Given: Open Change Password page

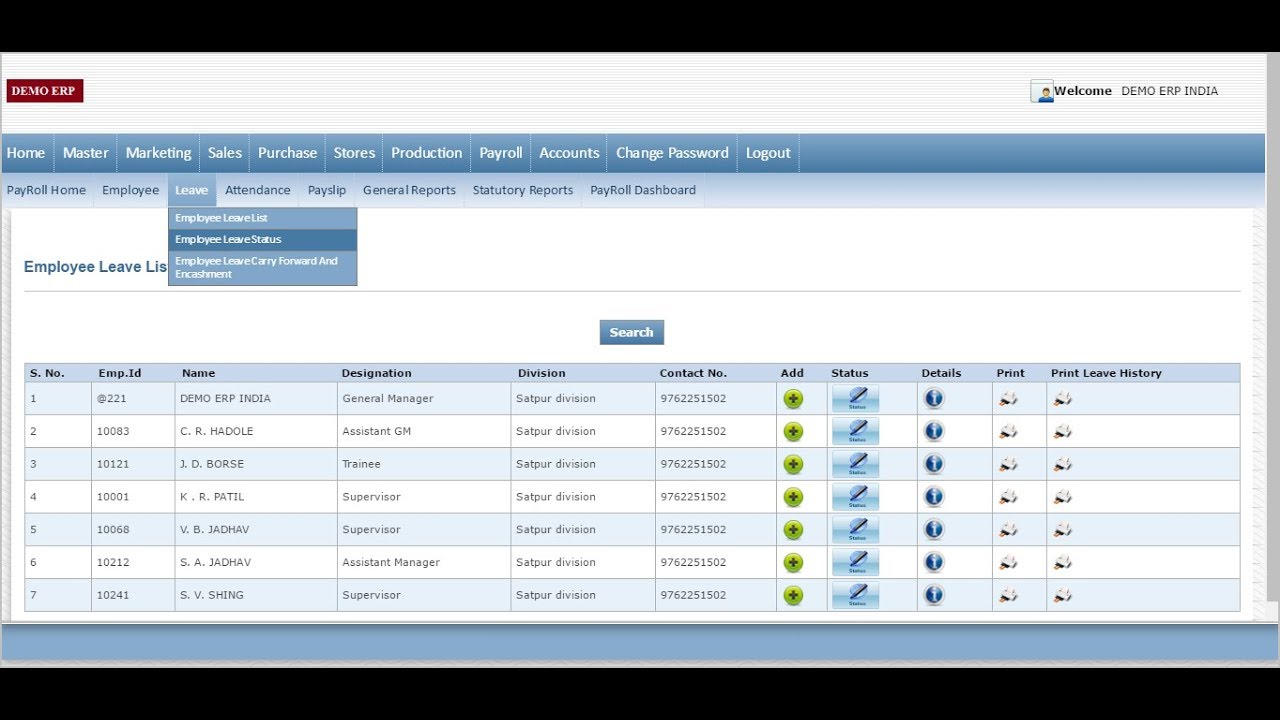Looking at the screenshot, I should point(672,153).
